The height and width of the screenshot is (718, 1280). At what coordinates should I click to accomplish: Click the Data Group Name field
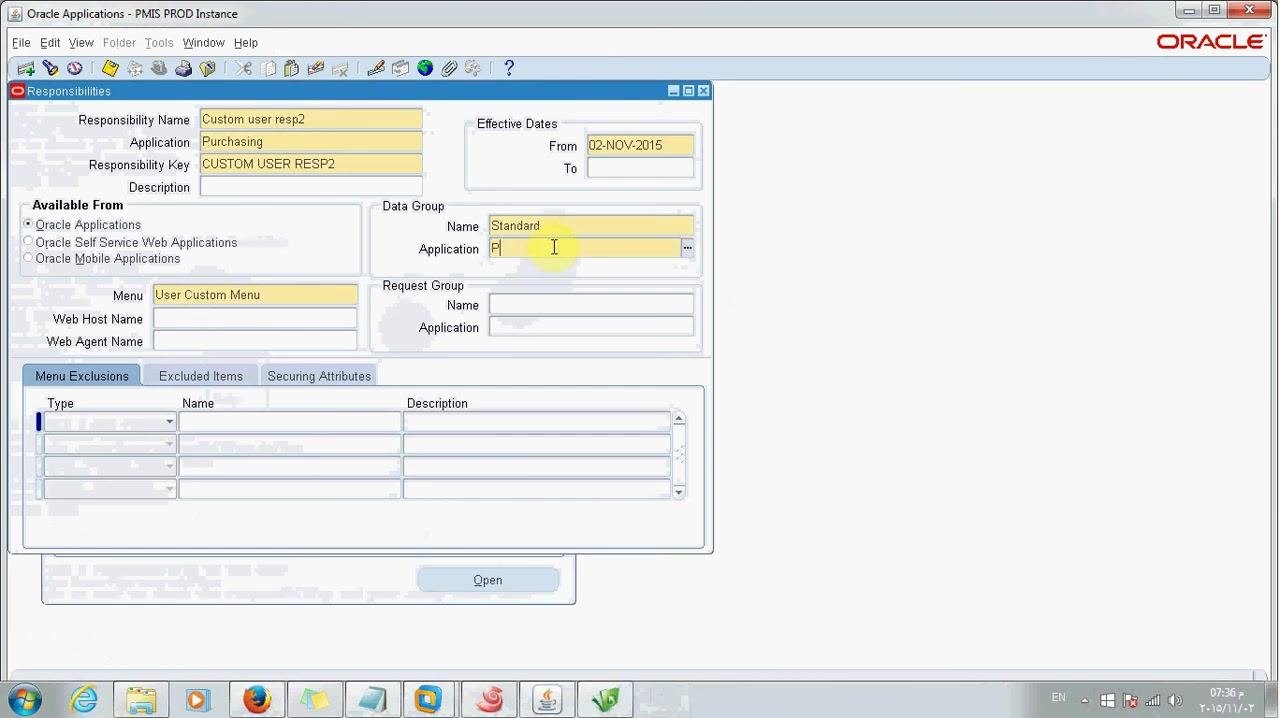tap(591, 226)
